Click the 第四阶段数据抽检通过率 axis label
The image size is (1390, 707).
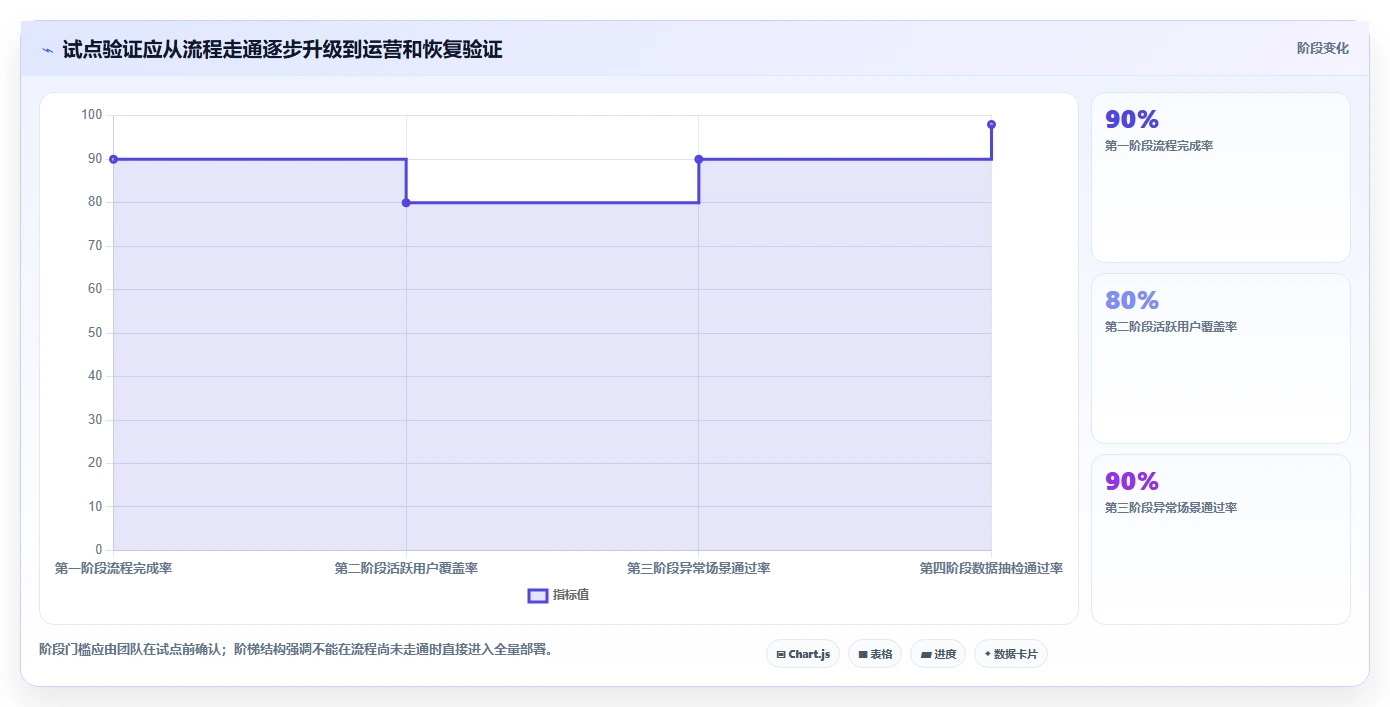(991, 568)
